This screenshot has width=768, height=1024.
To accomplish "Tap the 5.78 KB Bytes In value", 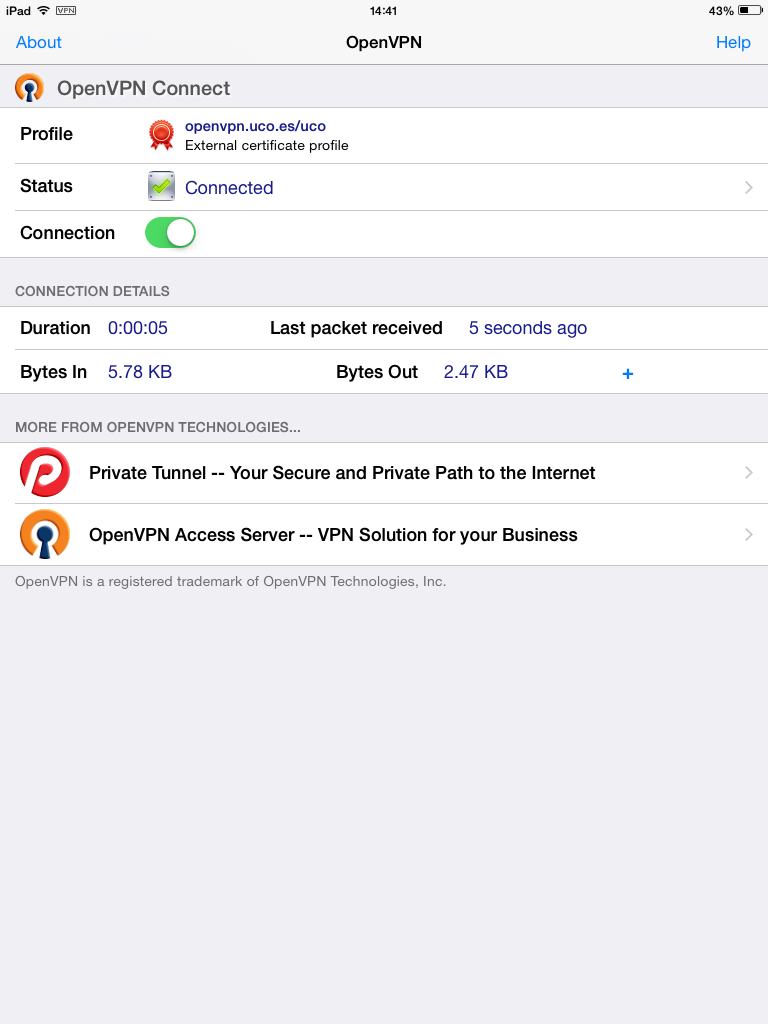I will point(140,372).
